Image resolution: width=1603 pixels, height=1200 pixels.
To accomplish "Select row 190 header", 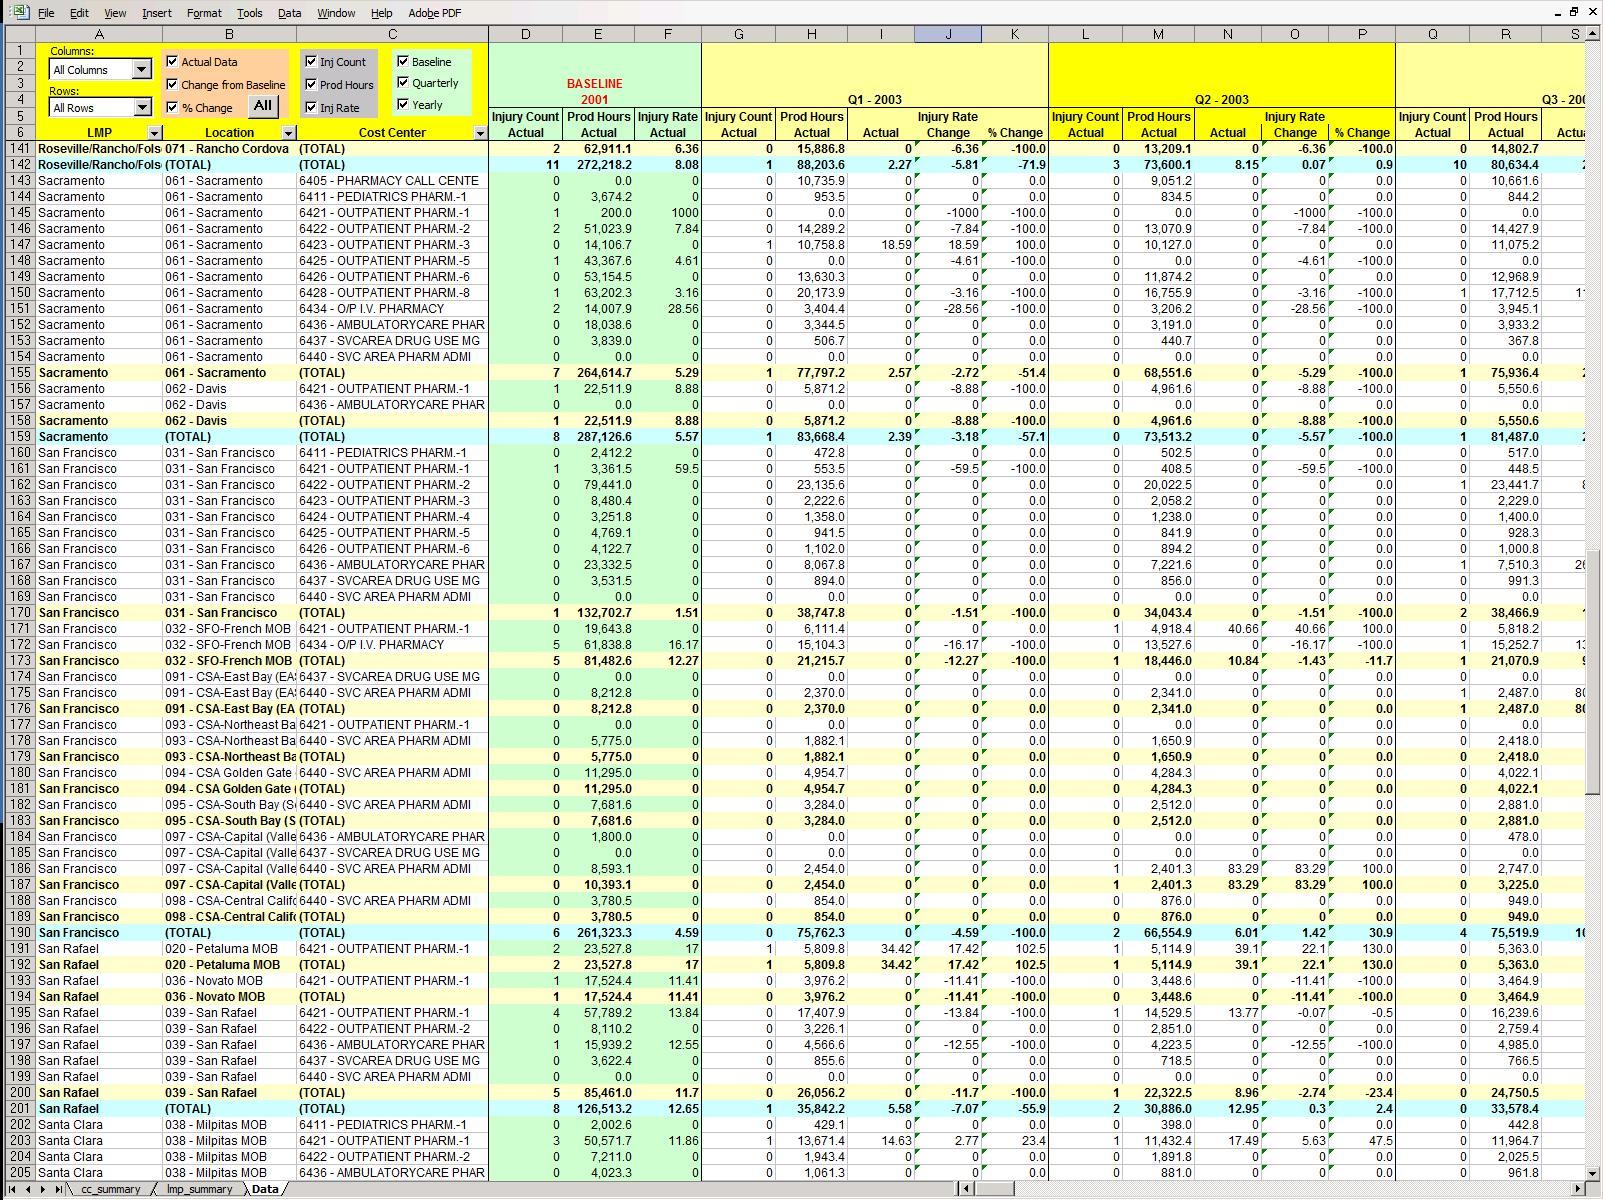I will coord(20,933).
